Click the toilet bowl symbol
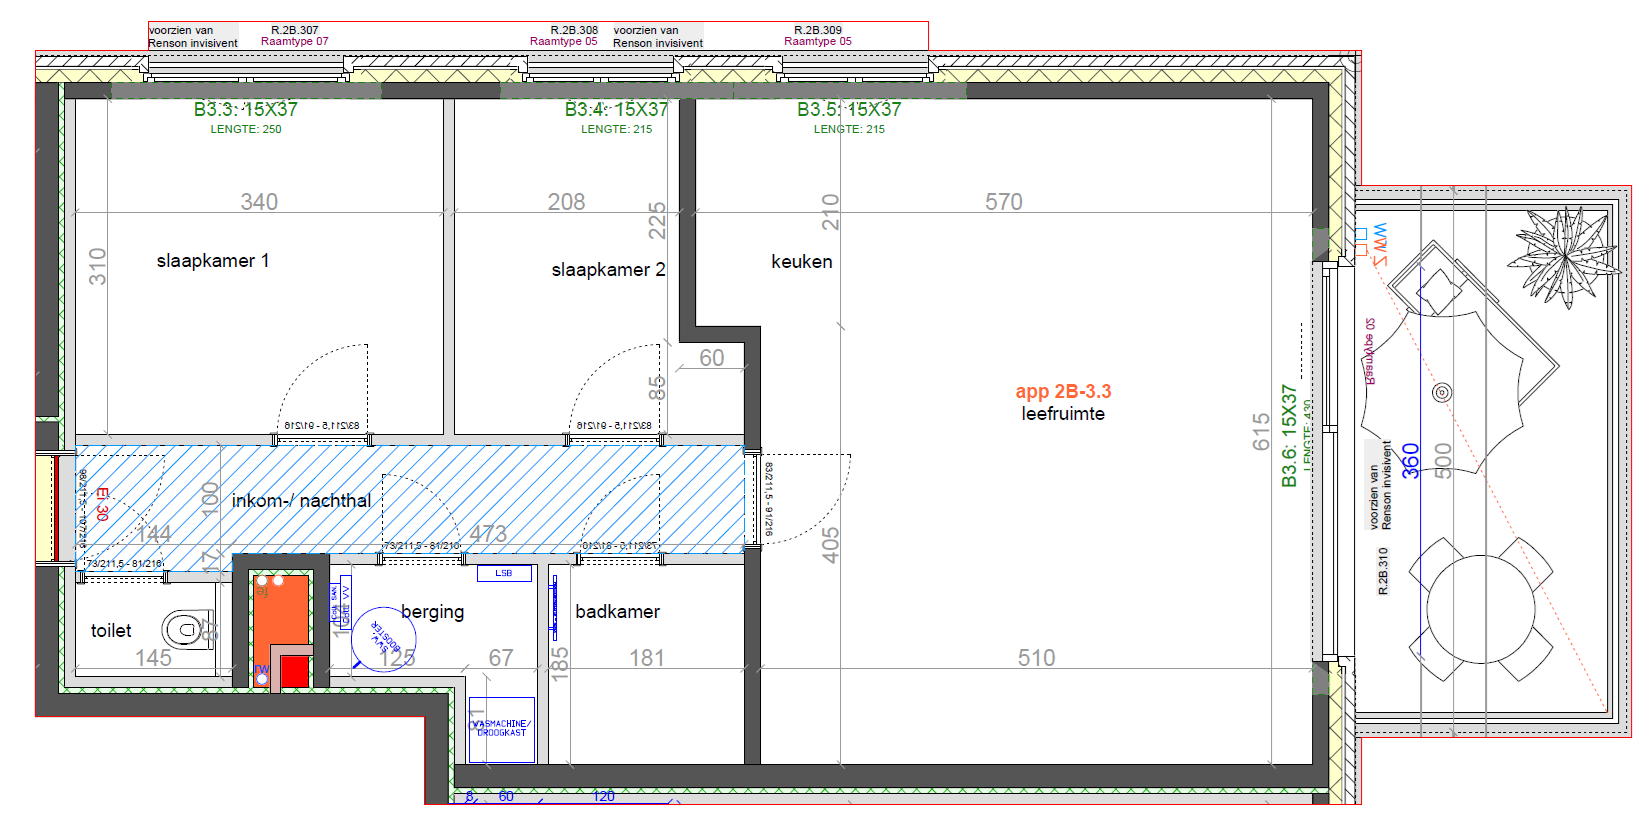 point(185,630)
